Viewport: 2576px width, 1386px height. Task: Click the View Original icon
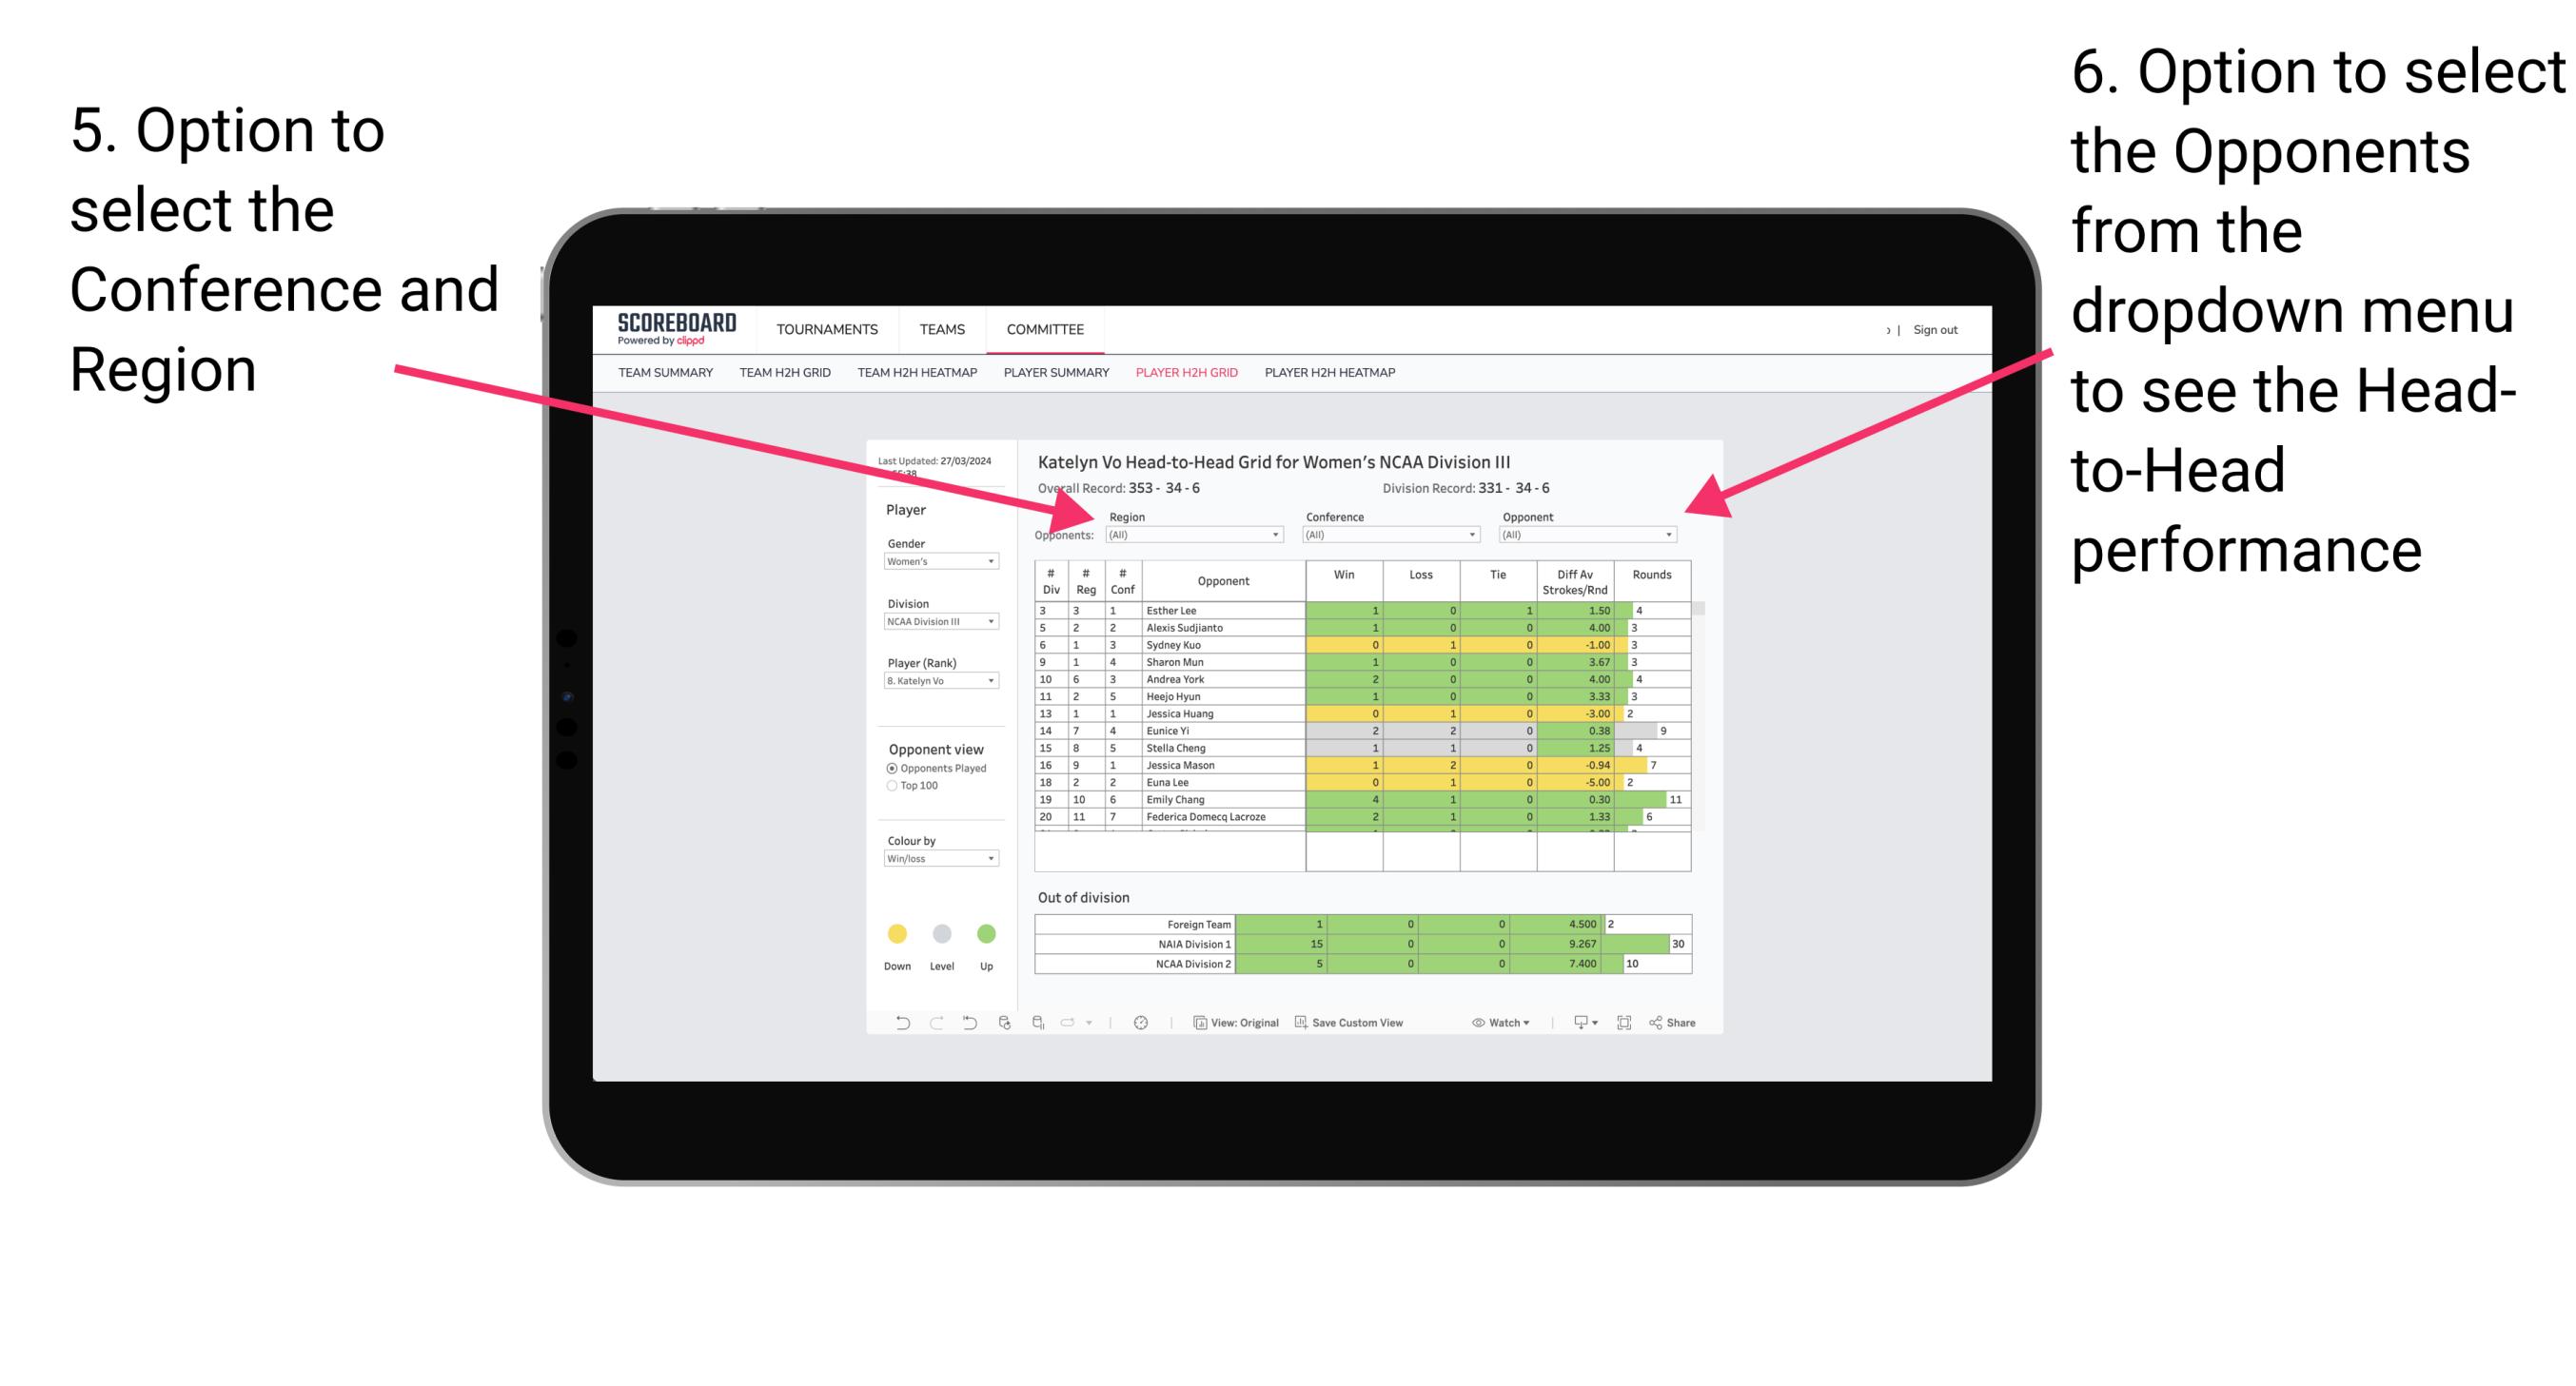[1210, 1025]
